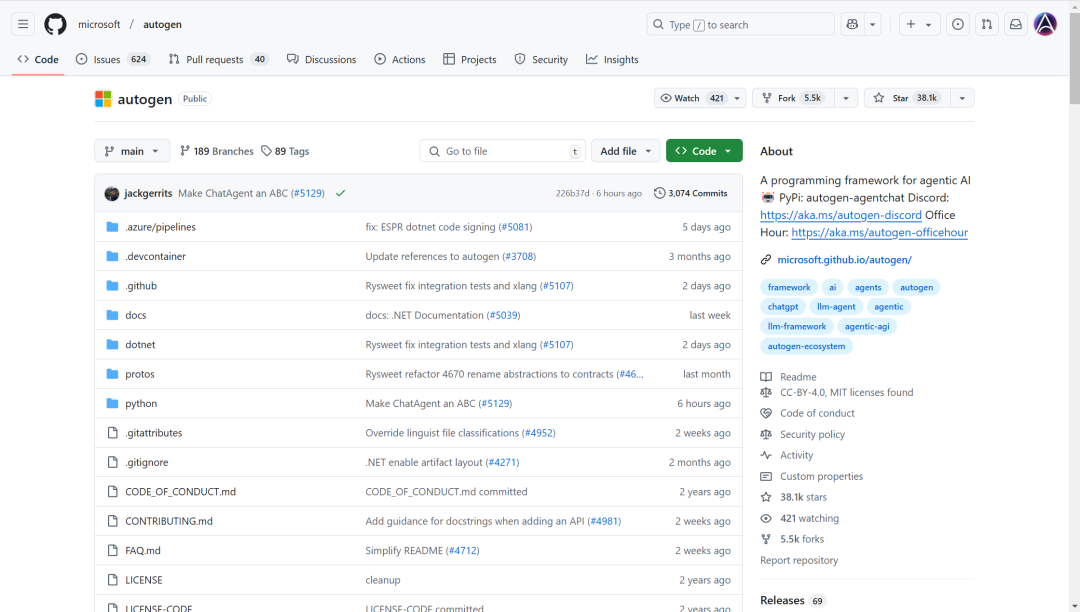1080x612 pixels.
Task: Open the python folder
Action: (x=141, y=403)
